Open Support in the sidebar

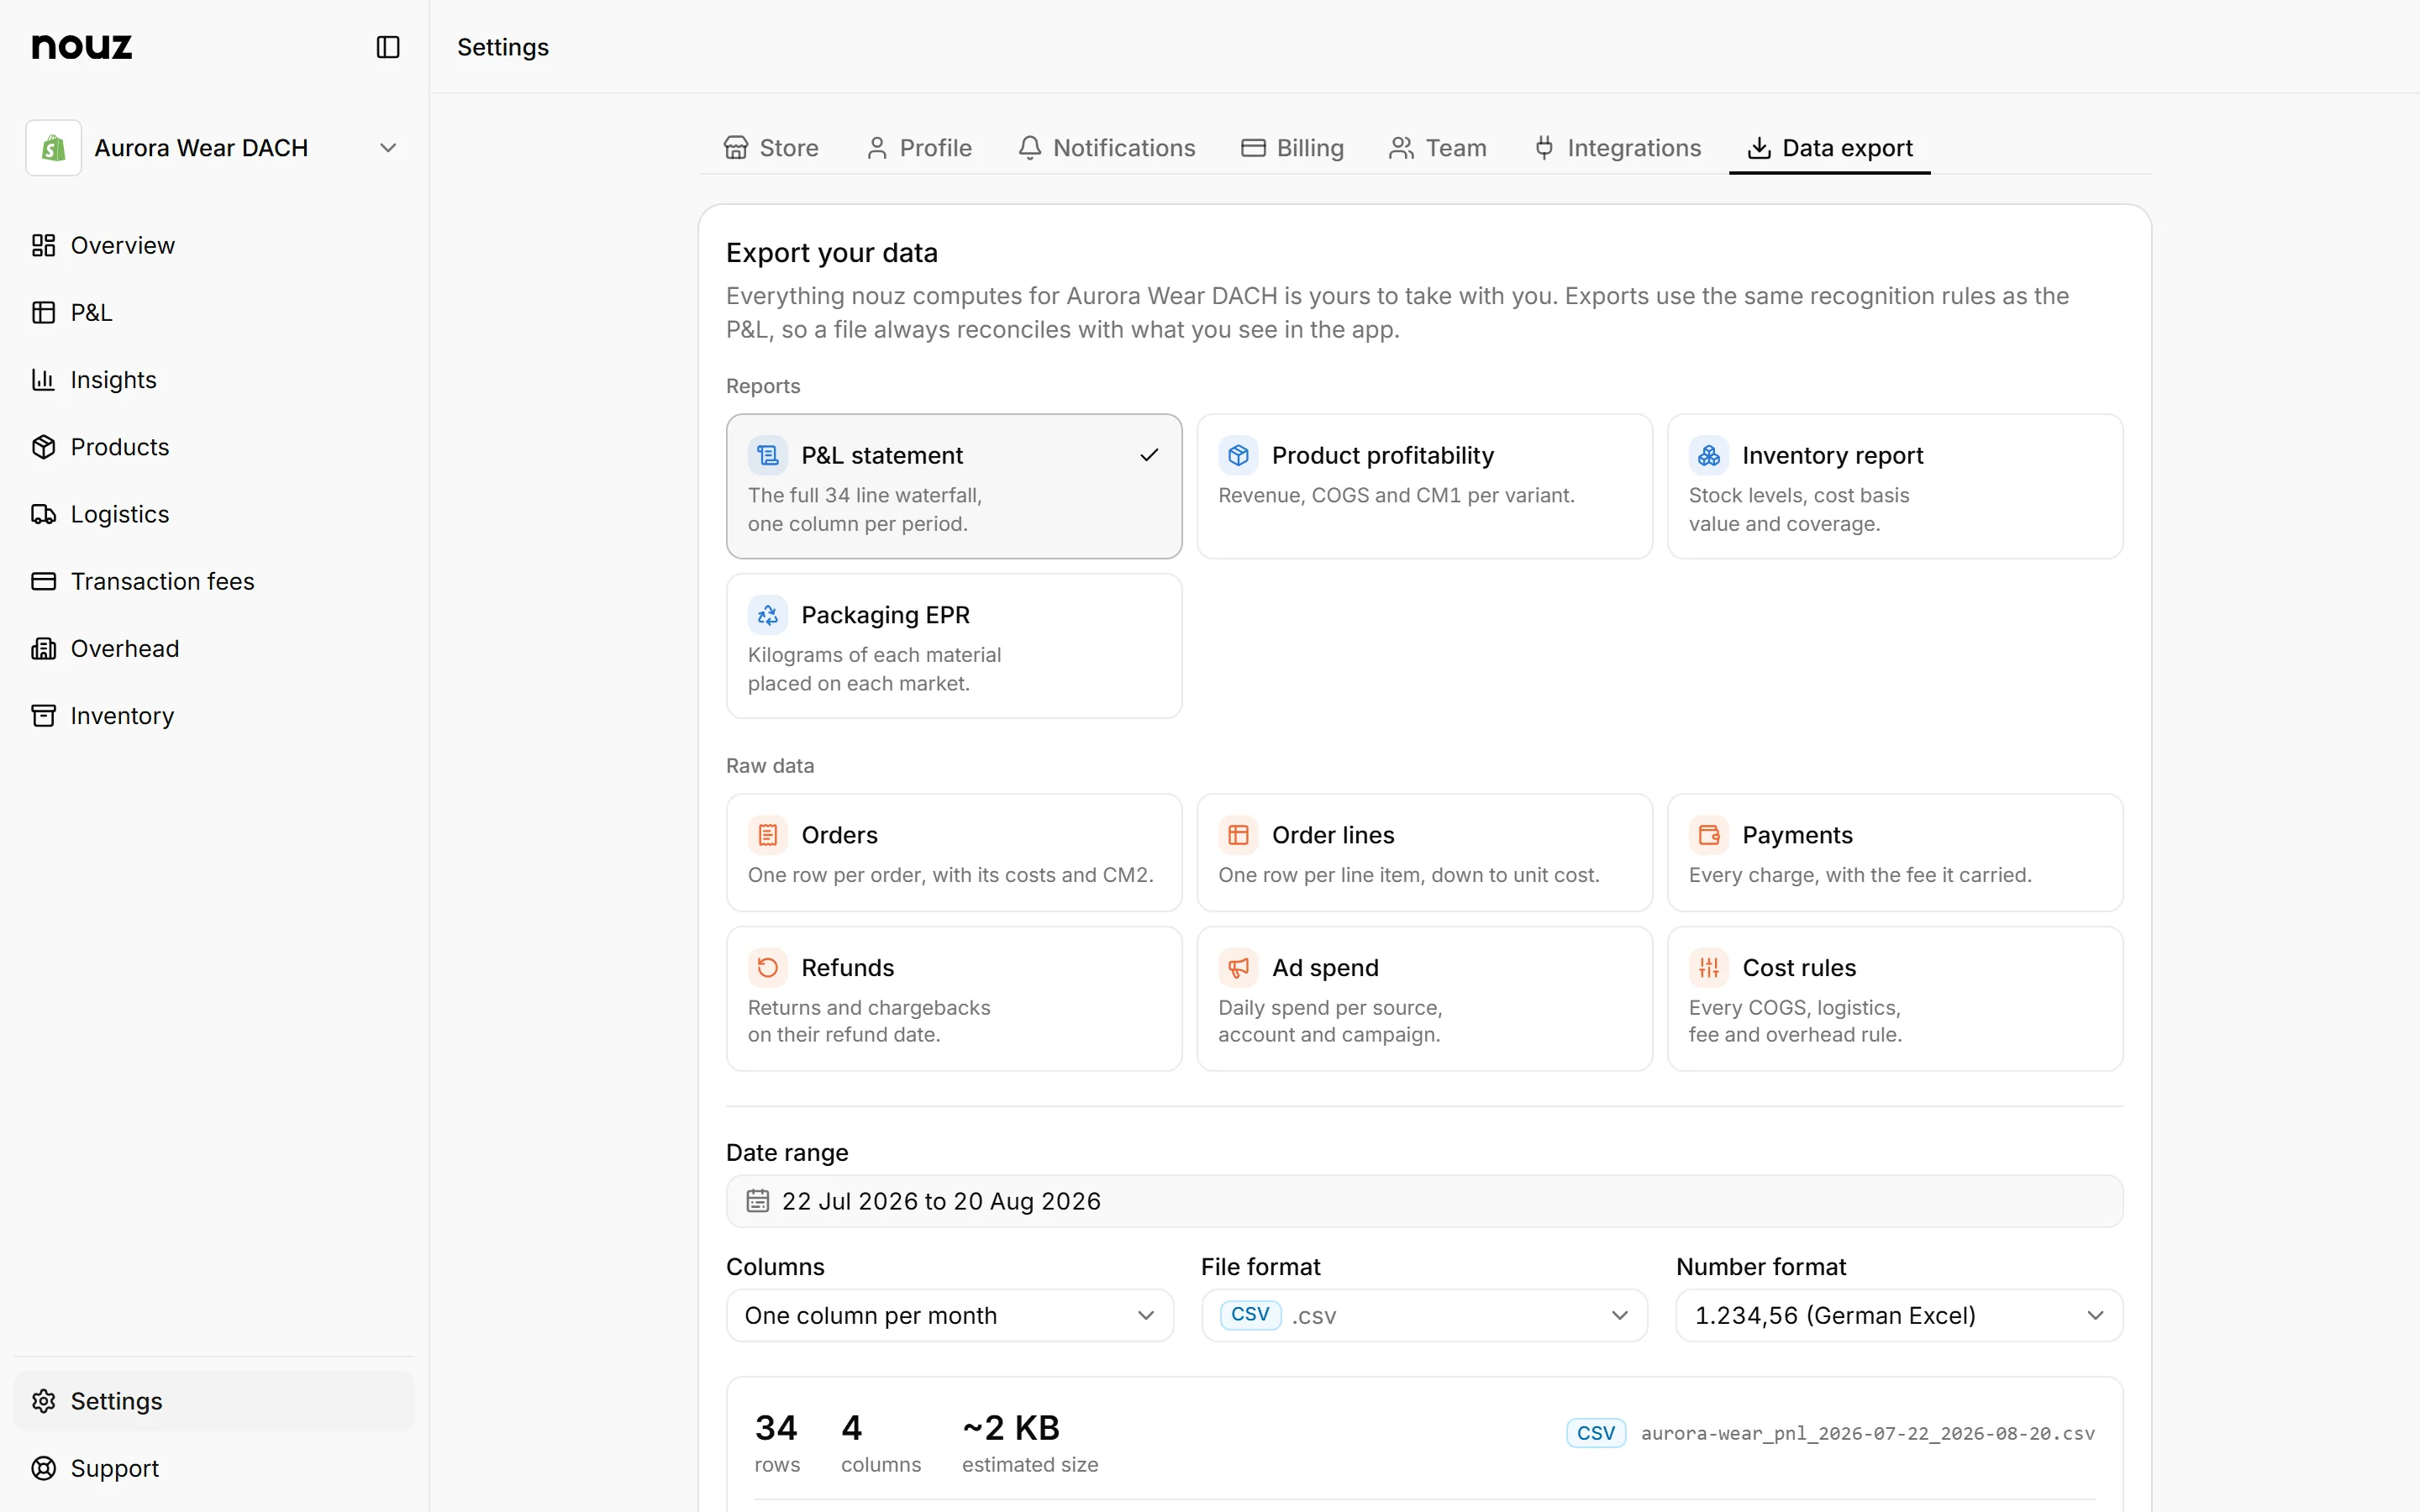coord(214,1468)
